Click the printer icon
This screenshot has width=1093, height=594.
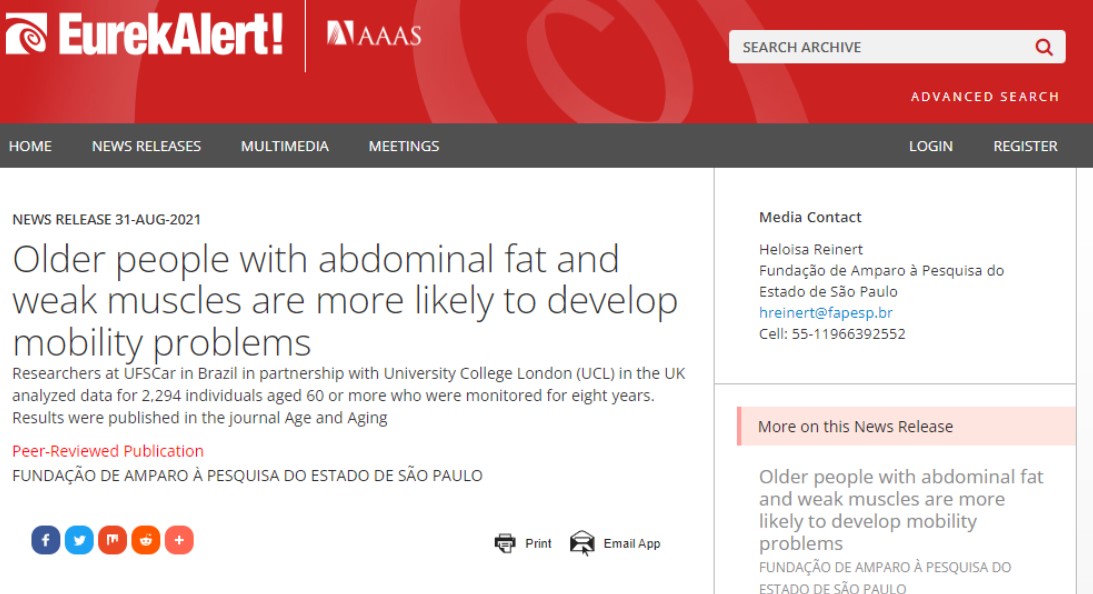(505, 543)
